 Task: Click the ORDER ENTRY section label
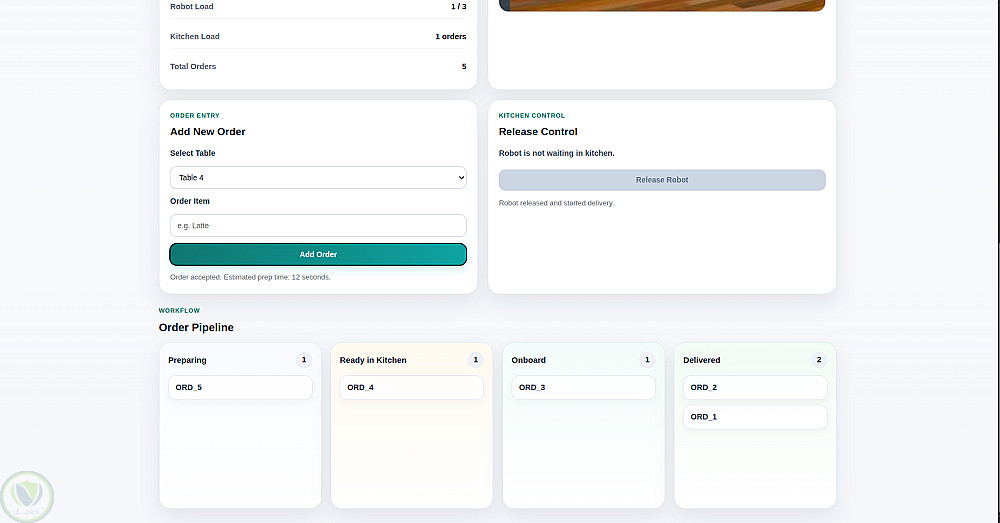pos(195,116)
